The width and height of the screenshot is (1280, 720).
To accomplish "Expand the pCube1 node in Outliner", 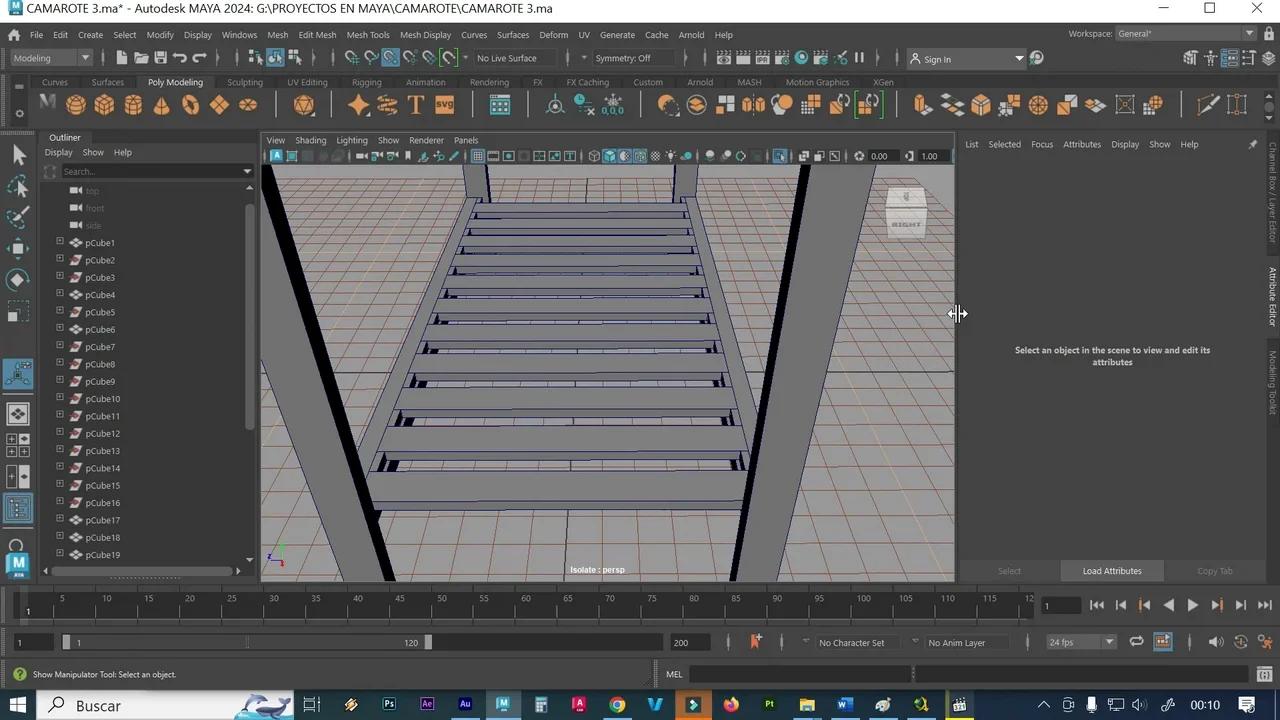I will pos(60,242).
